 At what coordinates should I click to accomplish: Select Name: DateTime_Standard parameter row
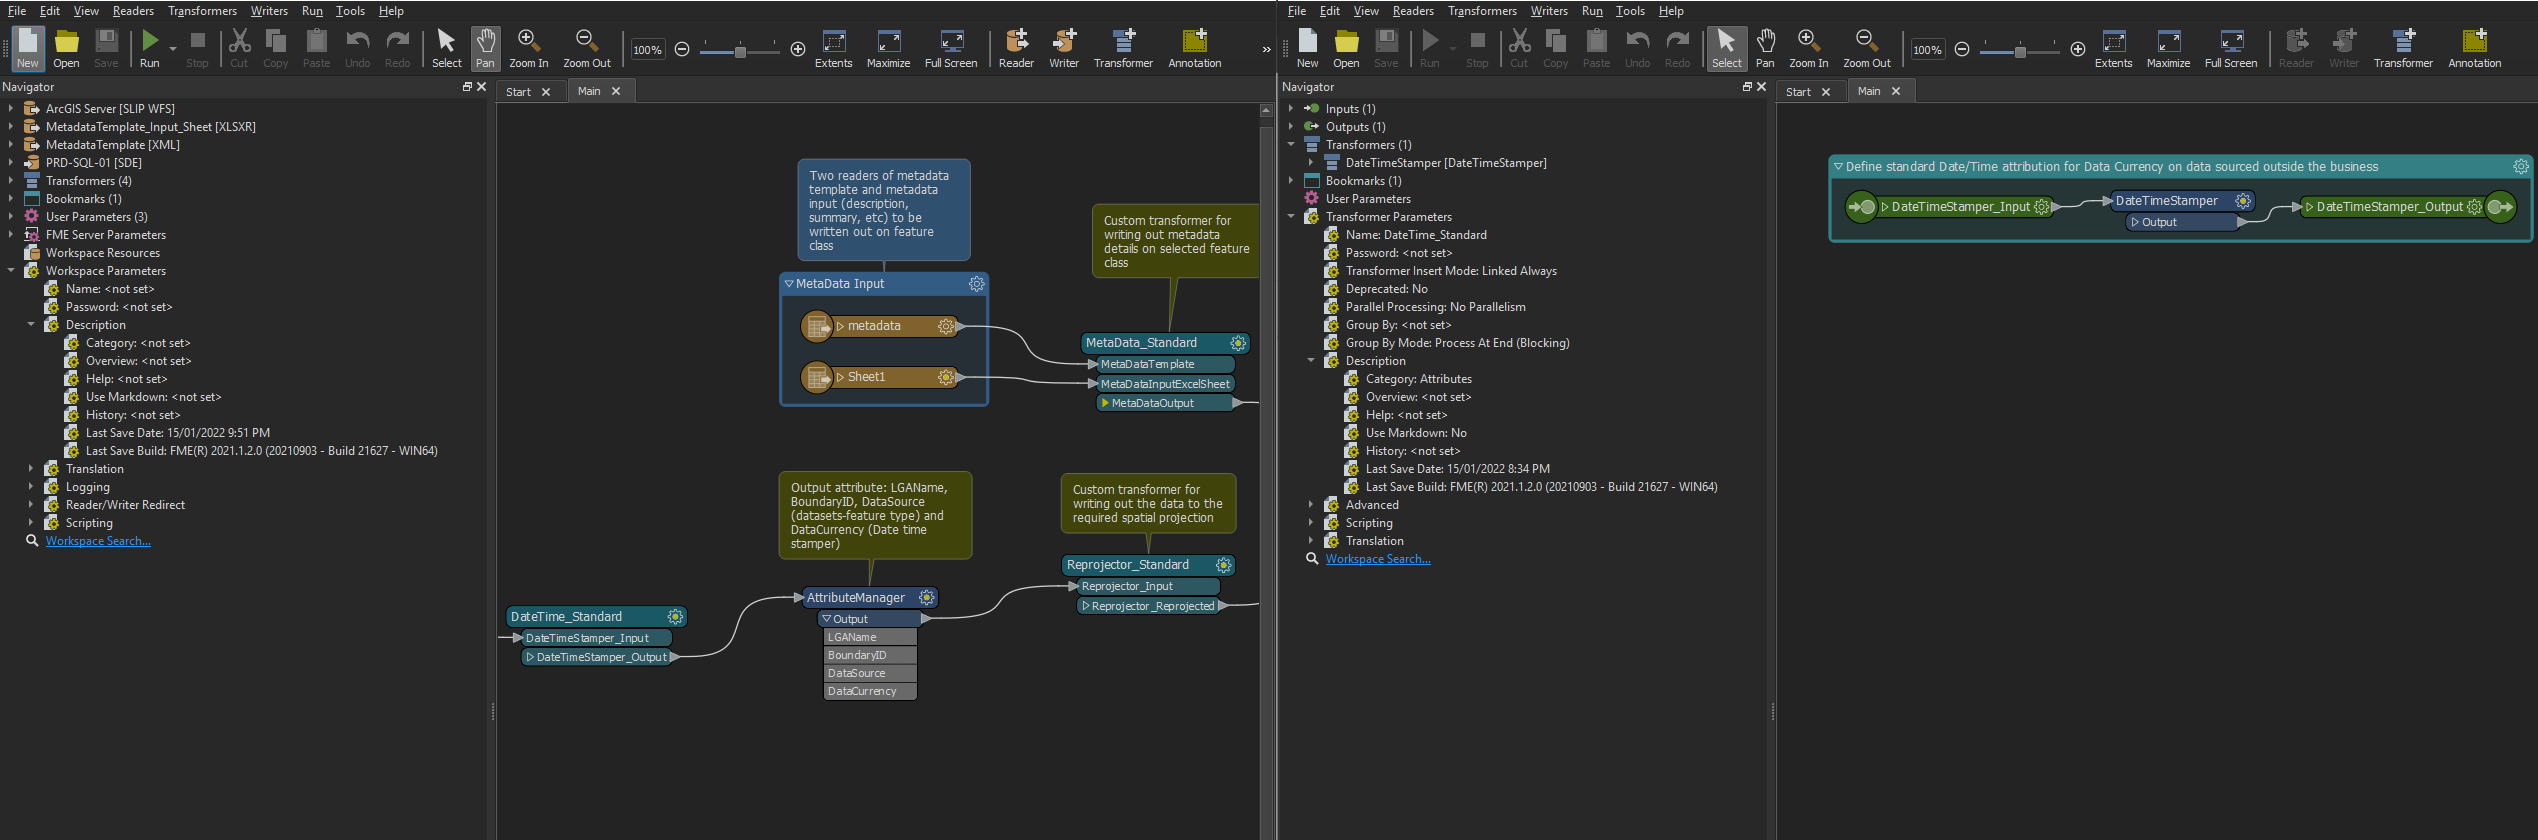click(x=1416, y=235)
